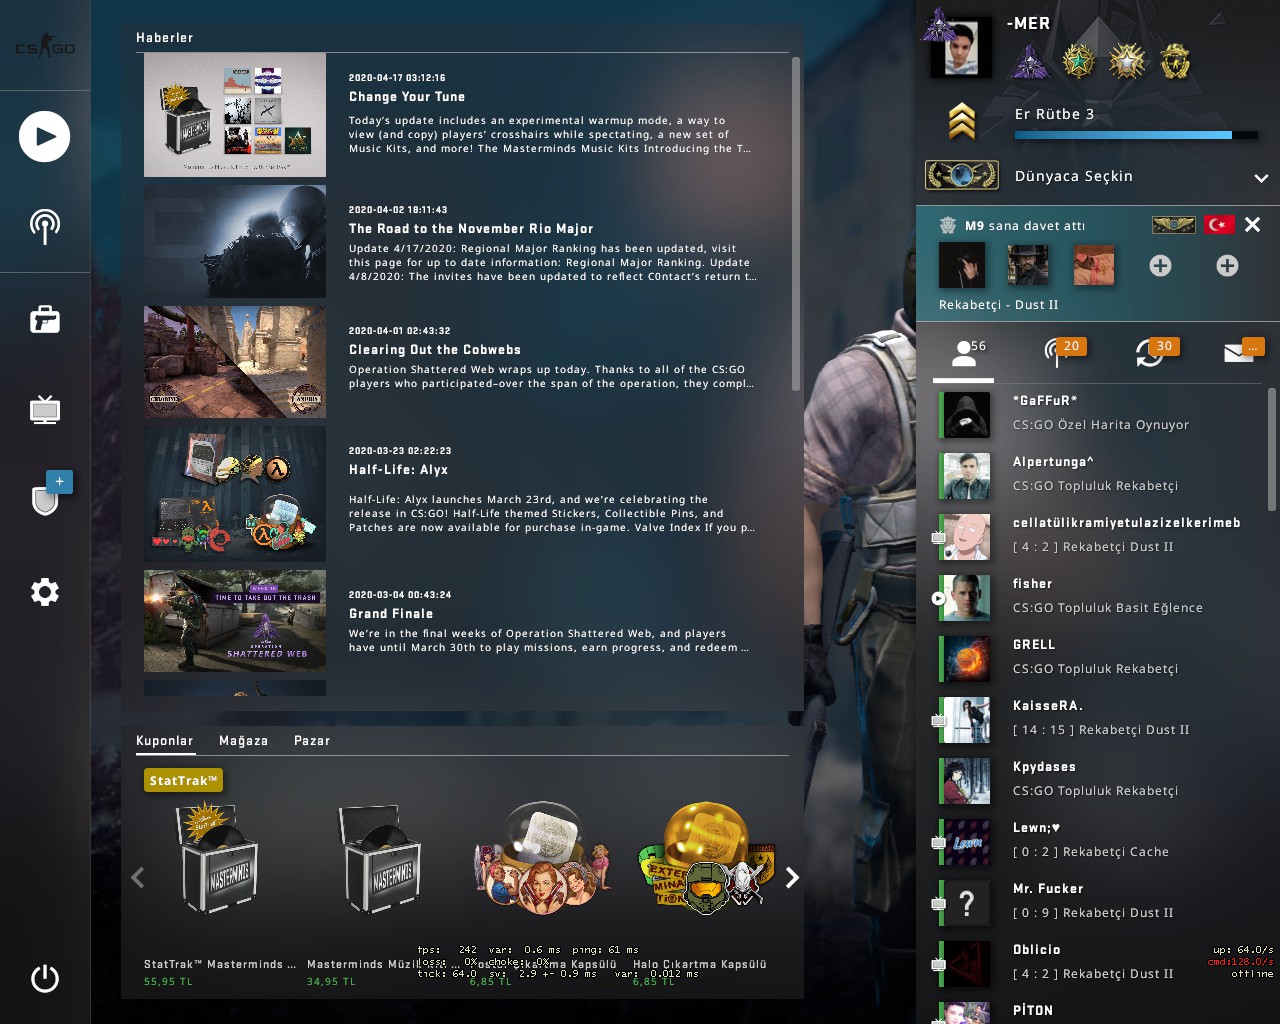Click the Er Rütbe 3 XP progress bar
Screen dimensions: 1280x1024
tap(1137, 135)
